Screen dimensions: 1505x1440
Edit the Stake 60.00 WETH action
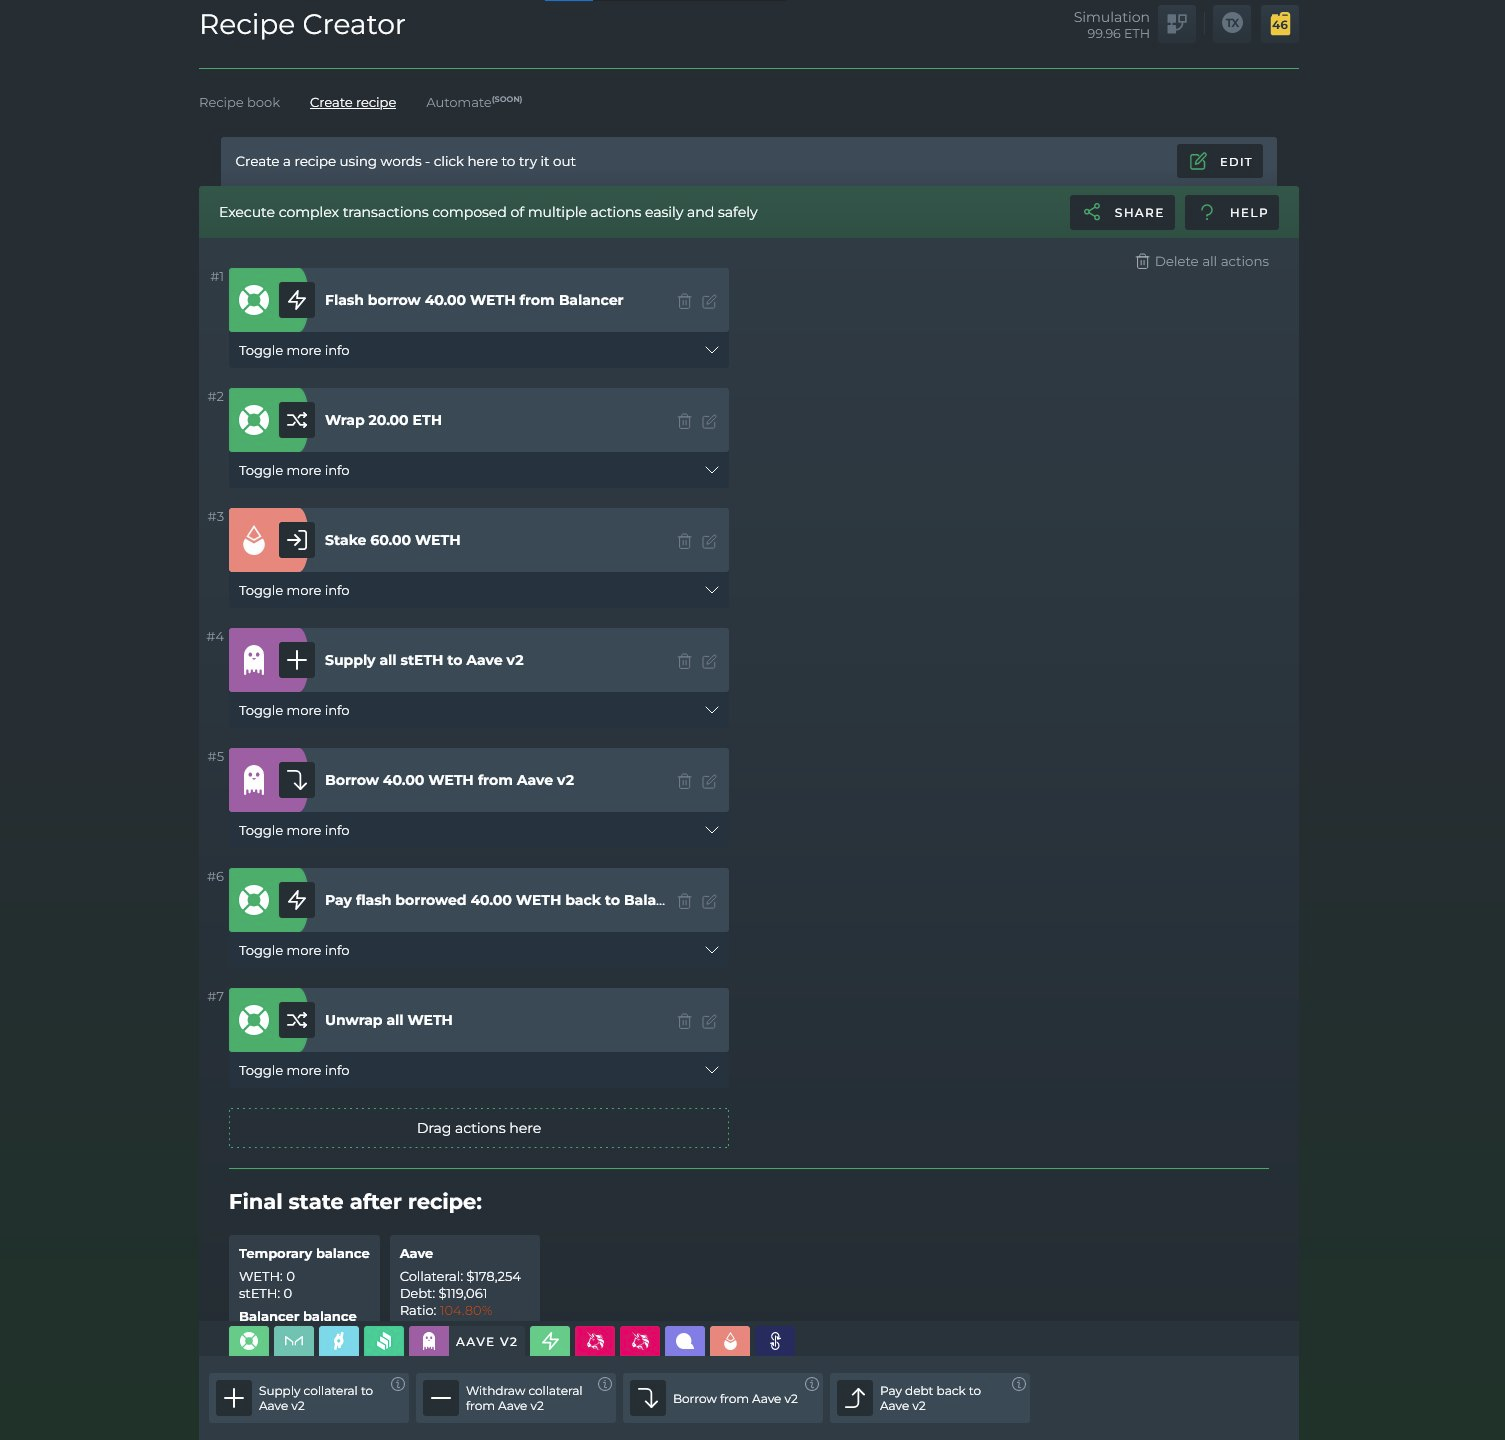coord(709,541)
